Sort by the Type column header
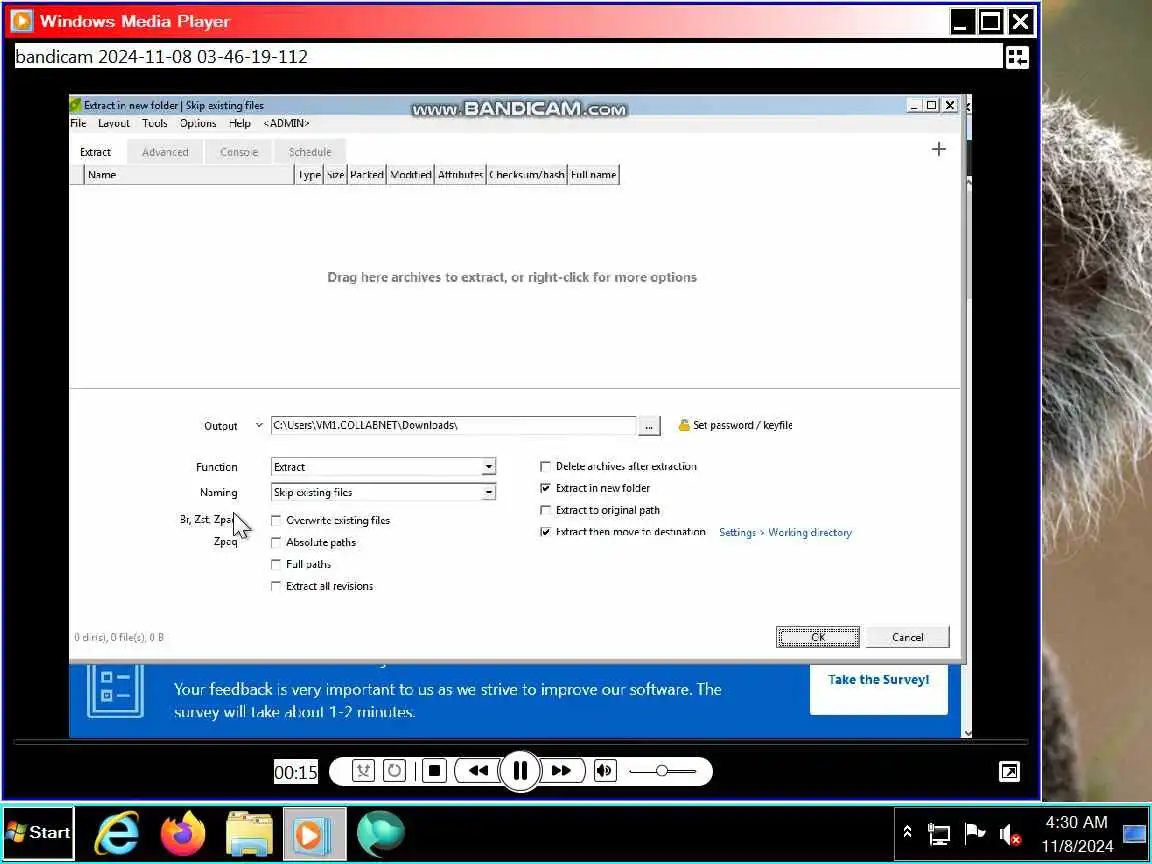The width and height of the screenshot is (1152, 864). pos(309,175)
